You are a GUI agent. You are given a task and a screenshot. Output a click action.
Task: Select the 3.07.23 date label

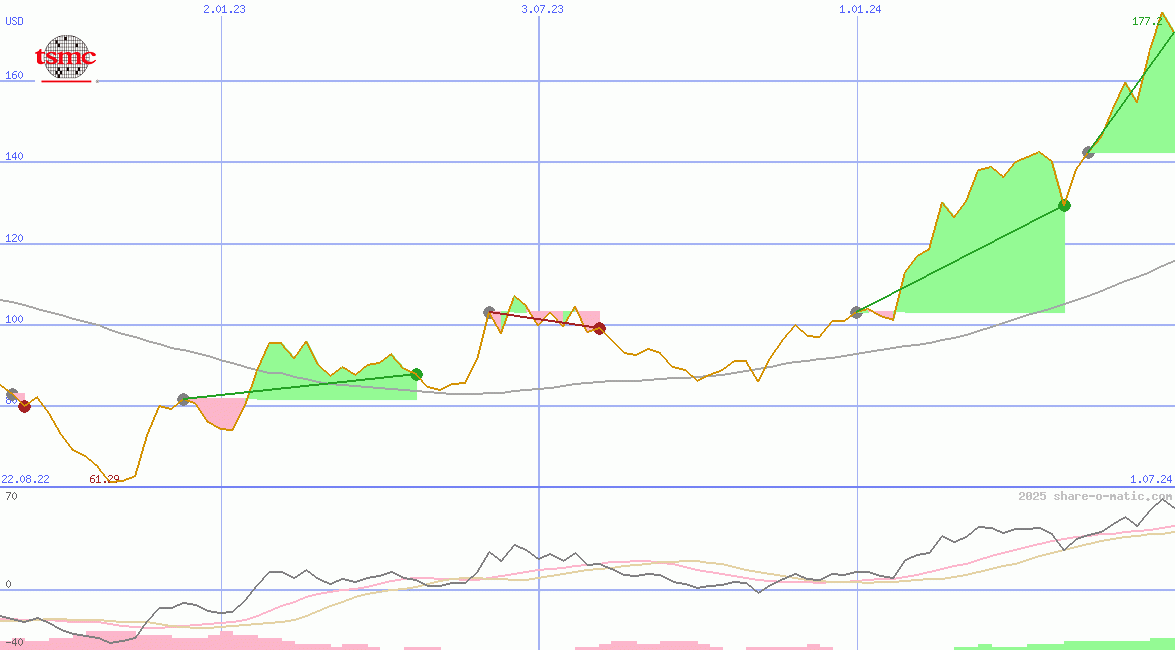pyautogui.click(x=543, y=9)
